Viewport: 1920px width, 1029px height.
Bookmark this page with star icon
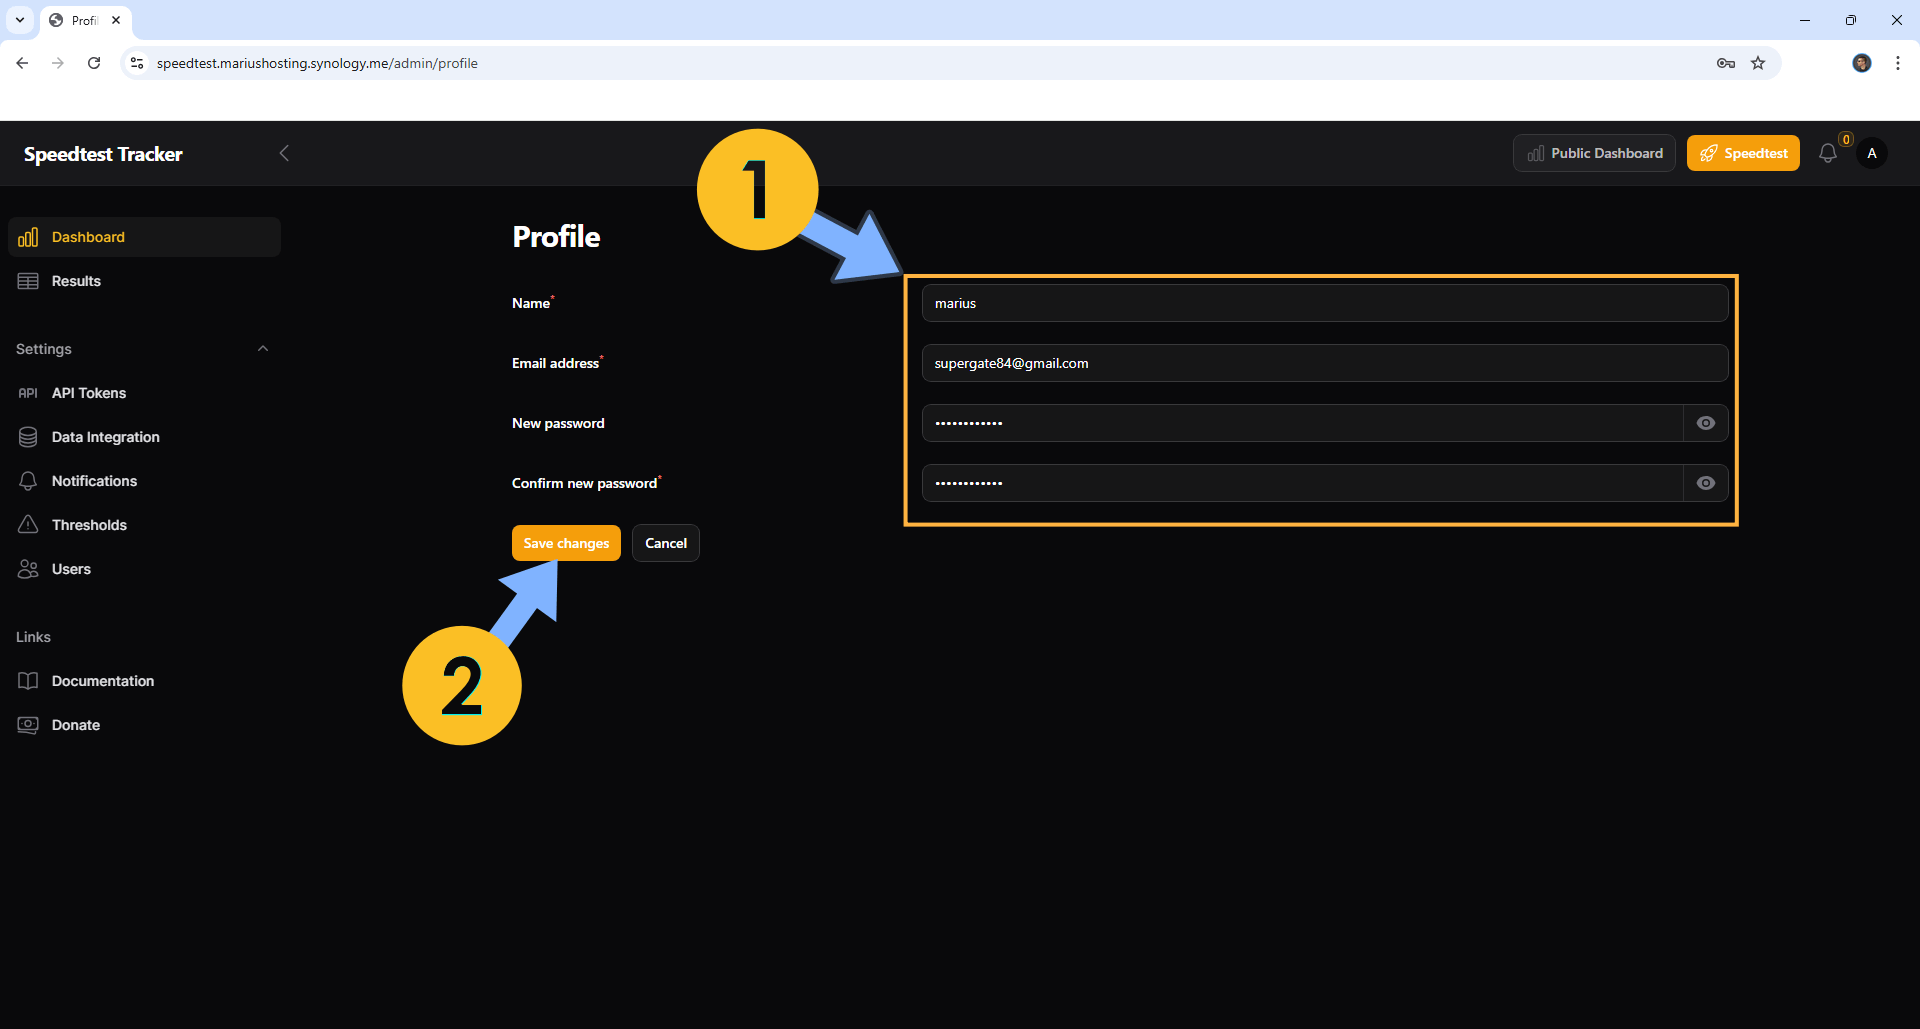click(x=1758, y=63)
